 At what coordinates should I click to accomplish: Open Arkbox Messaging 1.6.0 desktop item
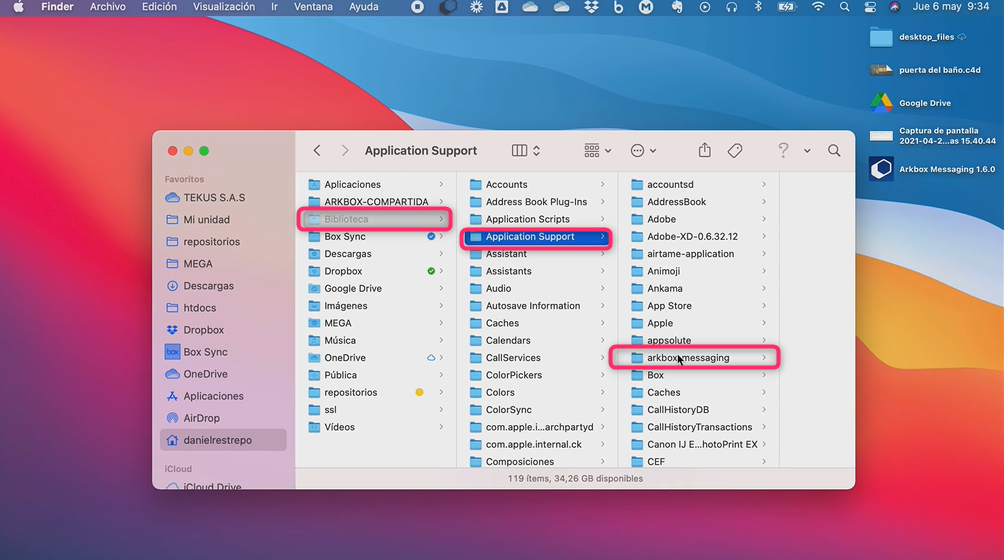point(881,169)
